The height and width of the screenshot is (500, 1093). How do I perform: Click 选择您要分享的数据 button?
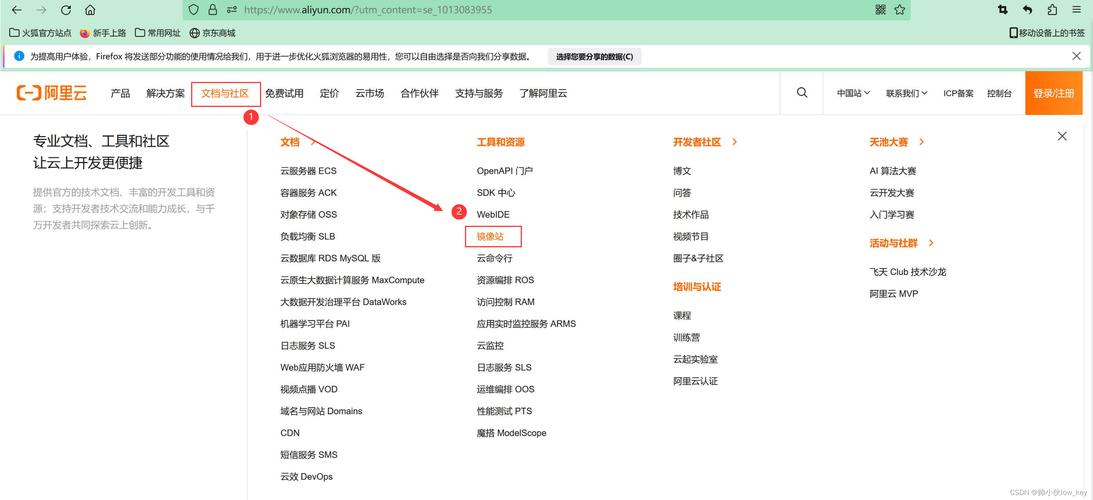point(594,57)
